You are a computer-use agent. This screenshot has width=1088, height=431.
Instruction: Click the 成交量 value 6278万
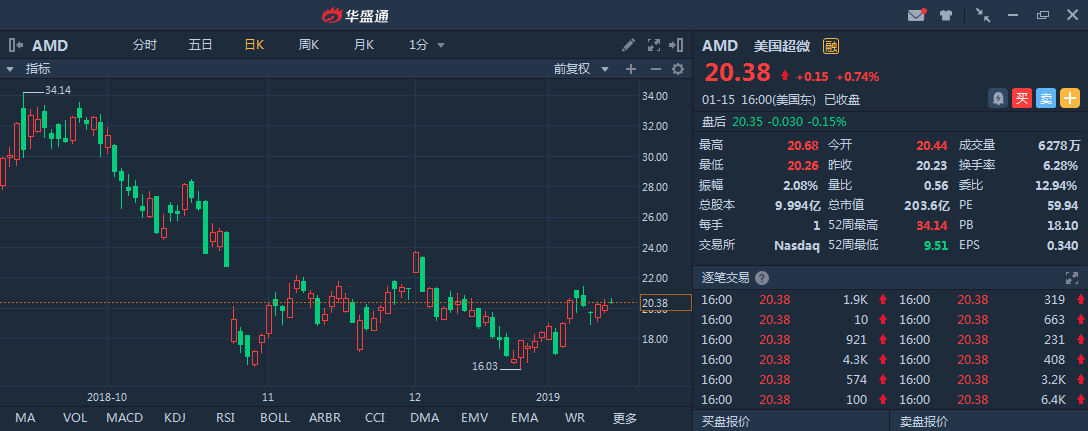pos(1058,146)
